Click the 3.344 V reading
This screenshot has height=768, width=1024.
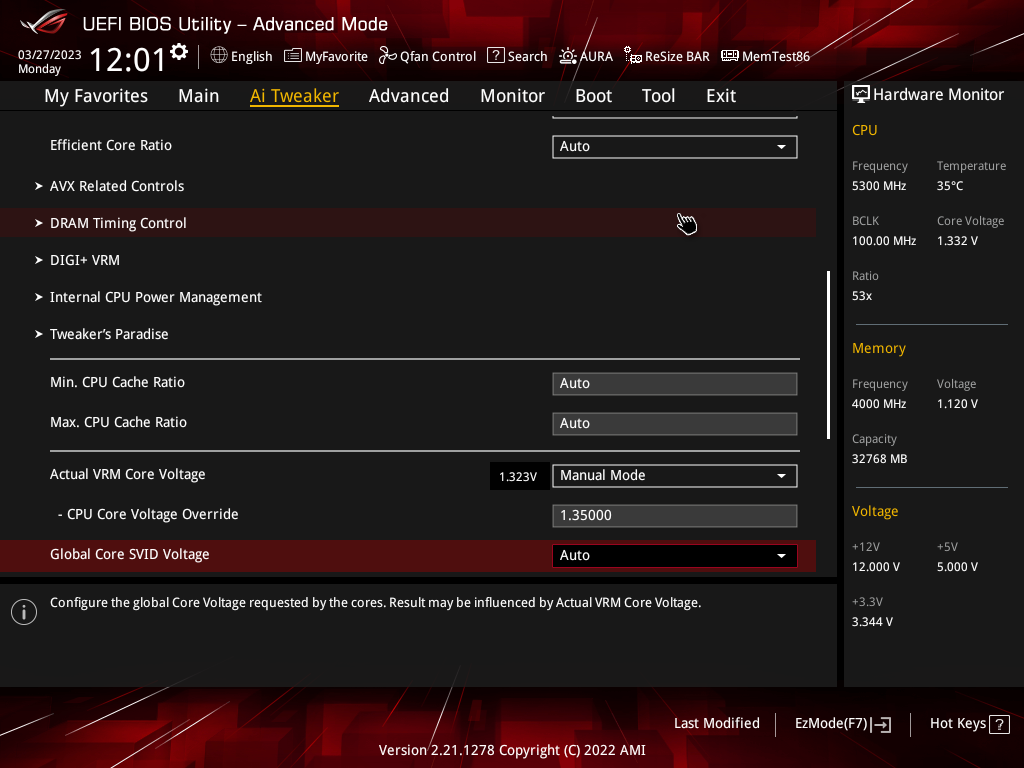tap(872, 622)
